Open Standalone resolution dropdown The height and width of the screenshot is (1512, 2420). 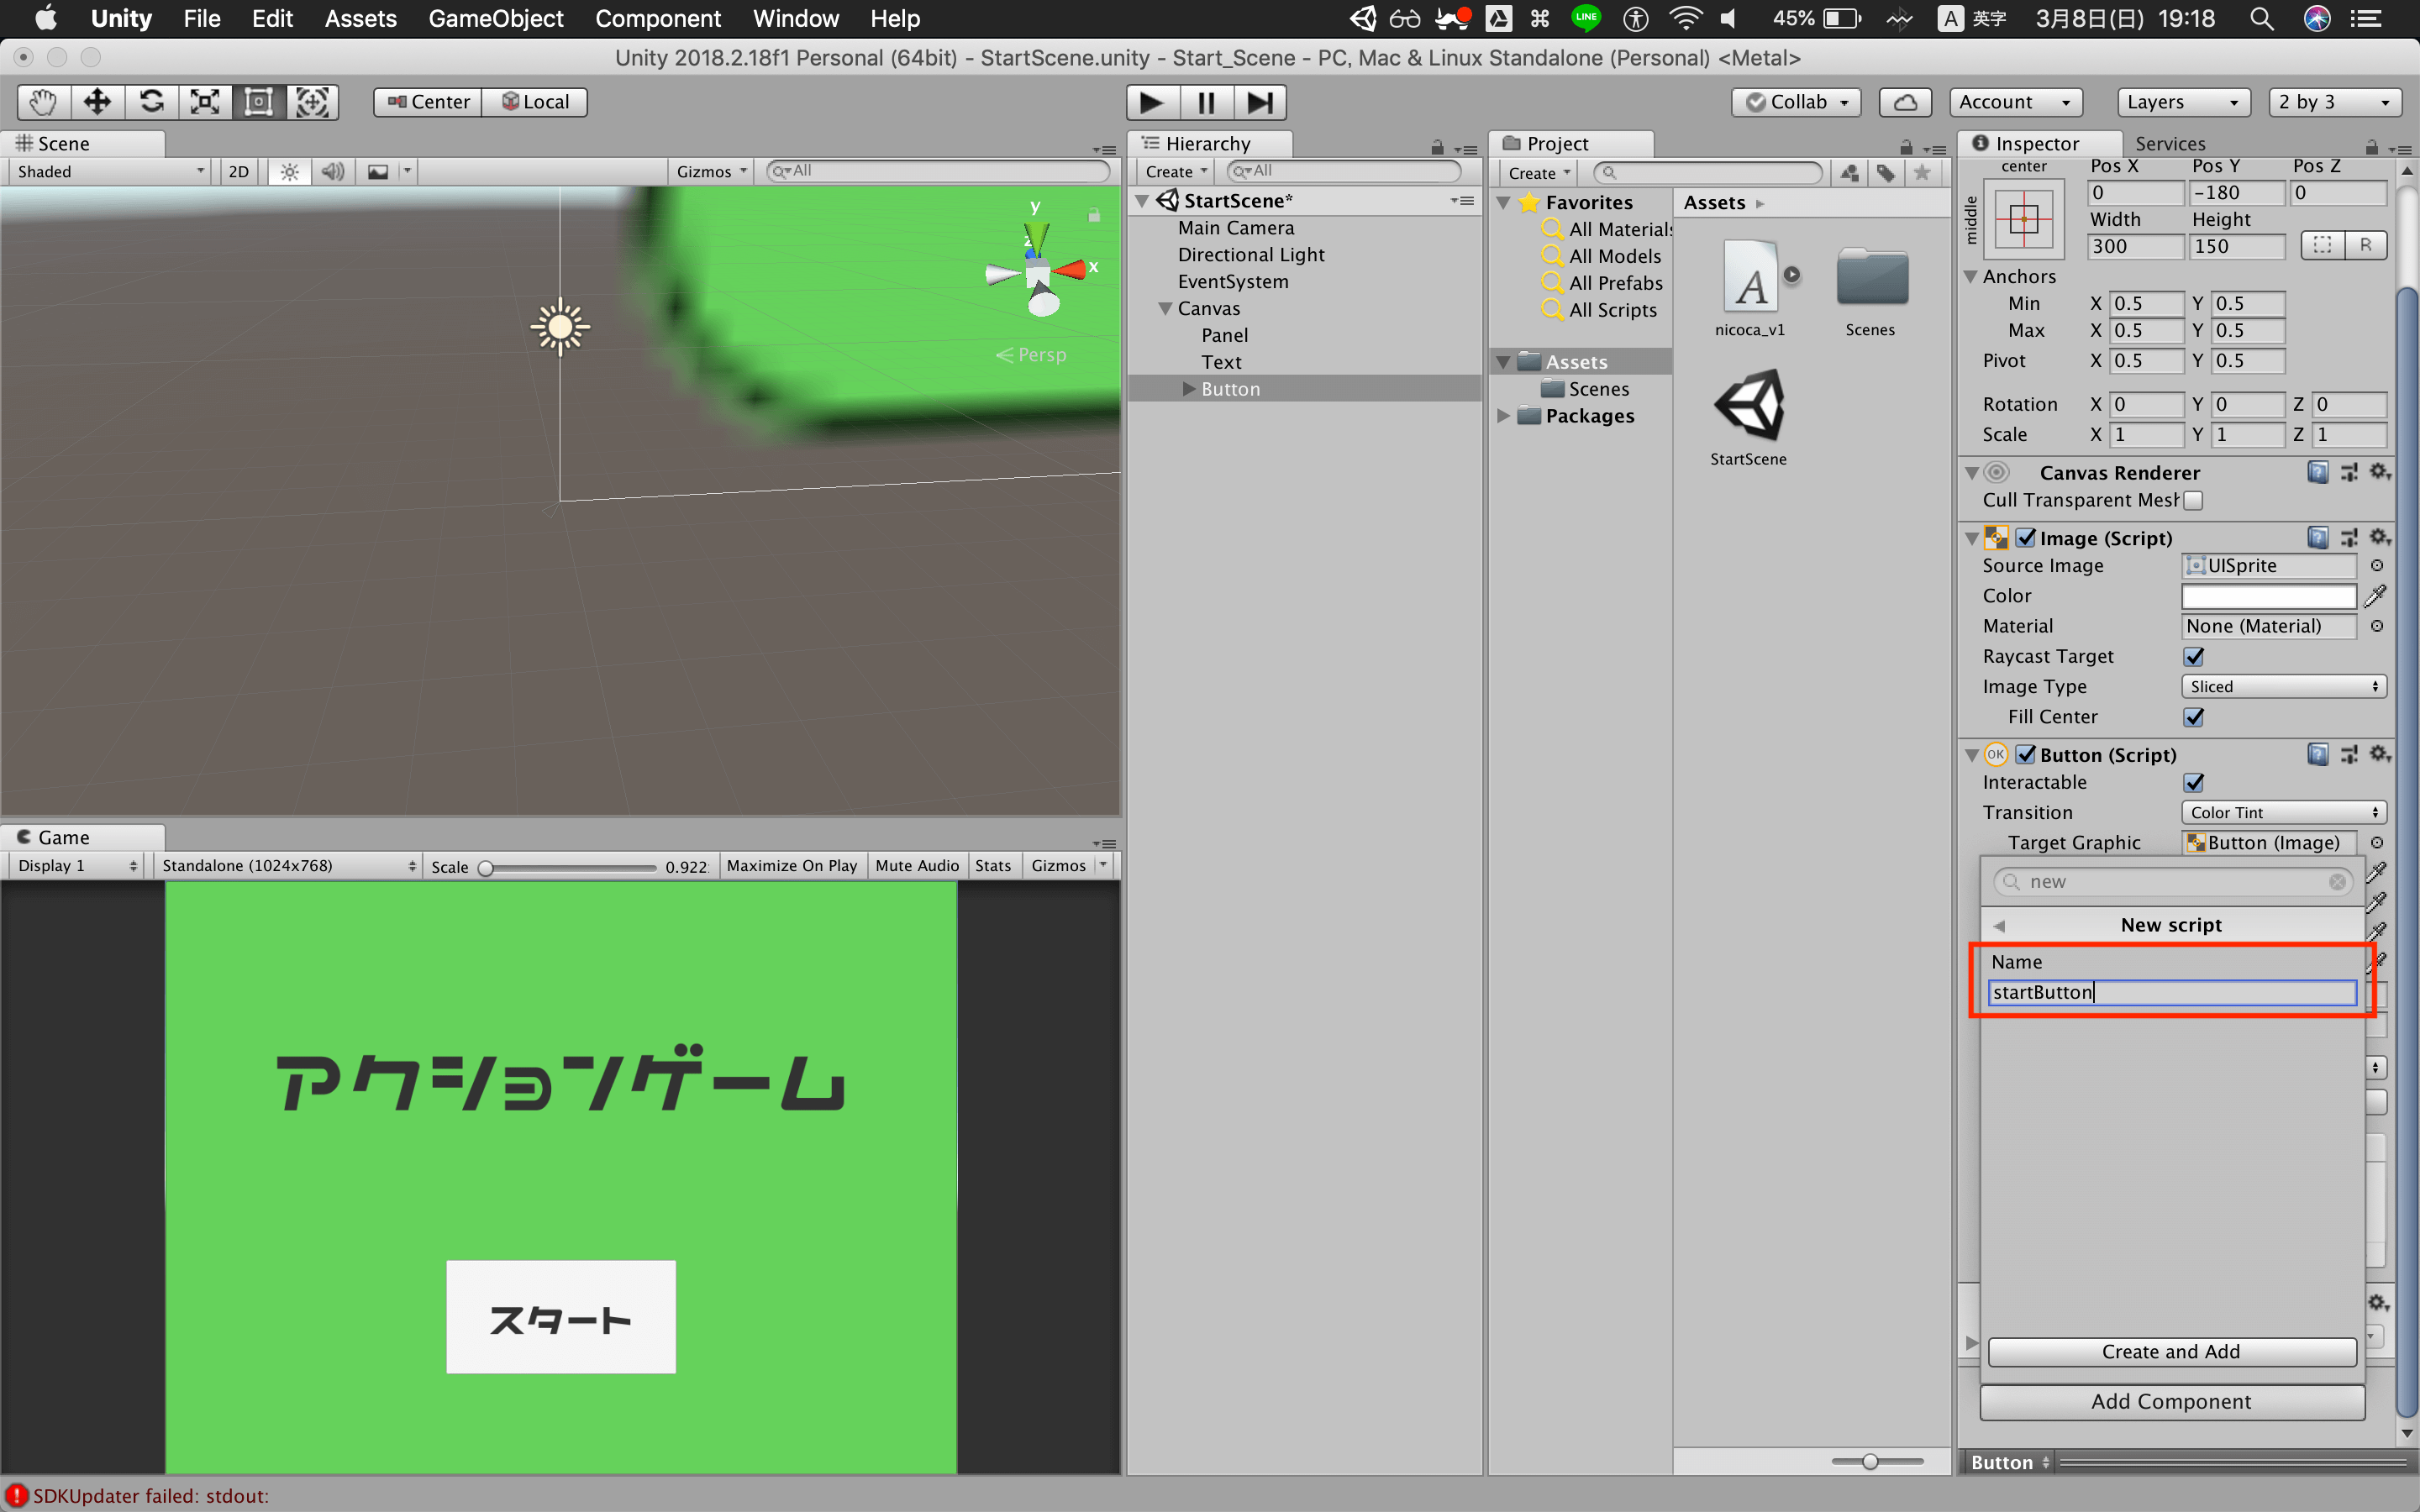pos(288,866)
